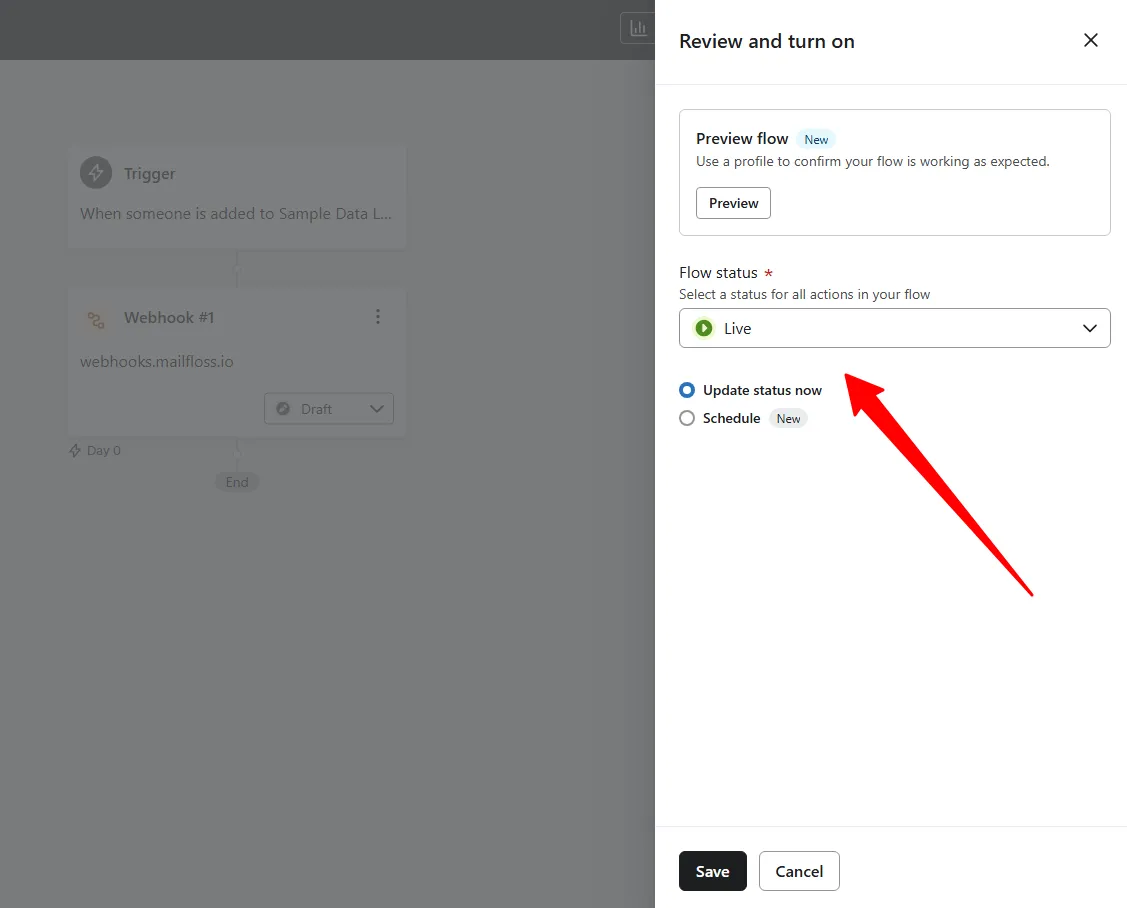The height and width of the screenshot is (908, 1127).
Task: Click the Webhook #1 title
Action: point(169,318)
